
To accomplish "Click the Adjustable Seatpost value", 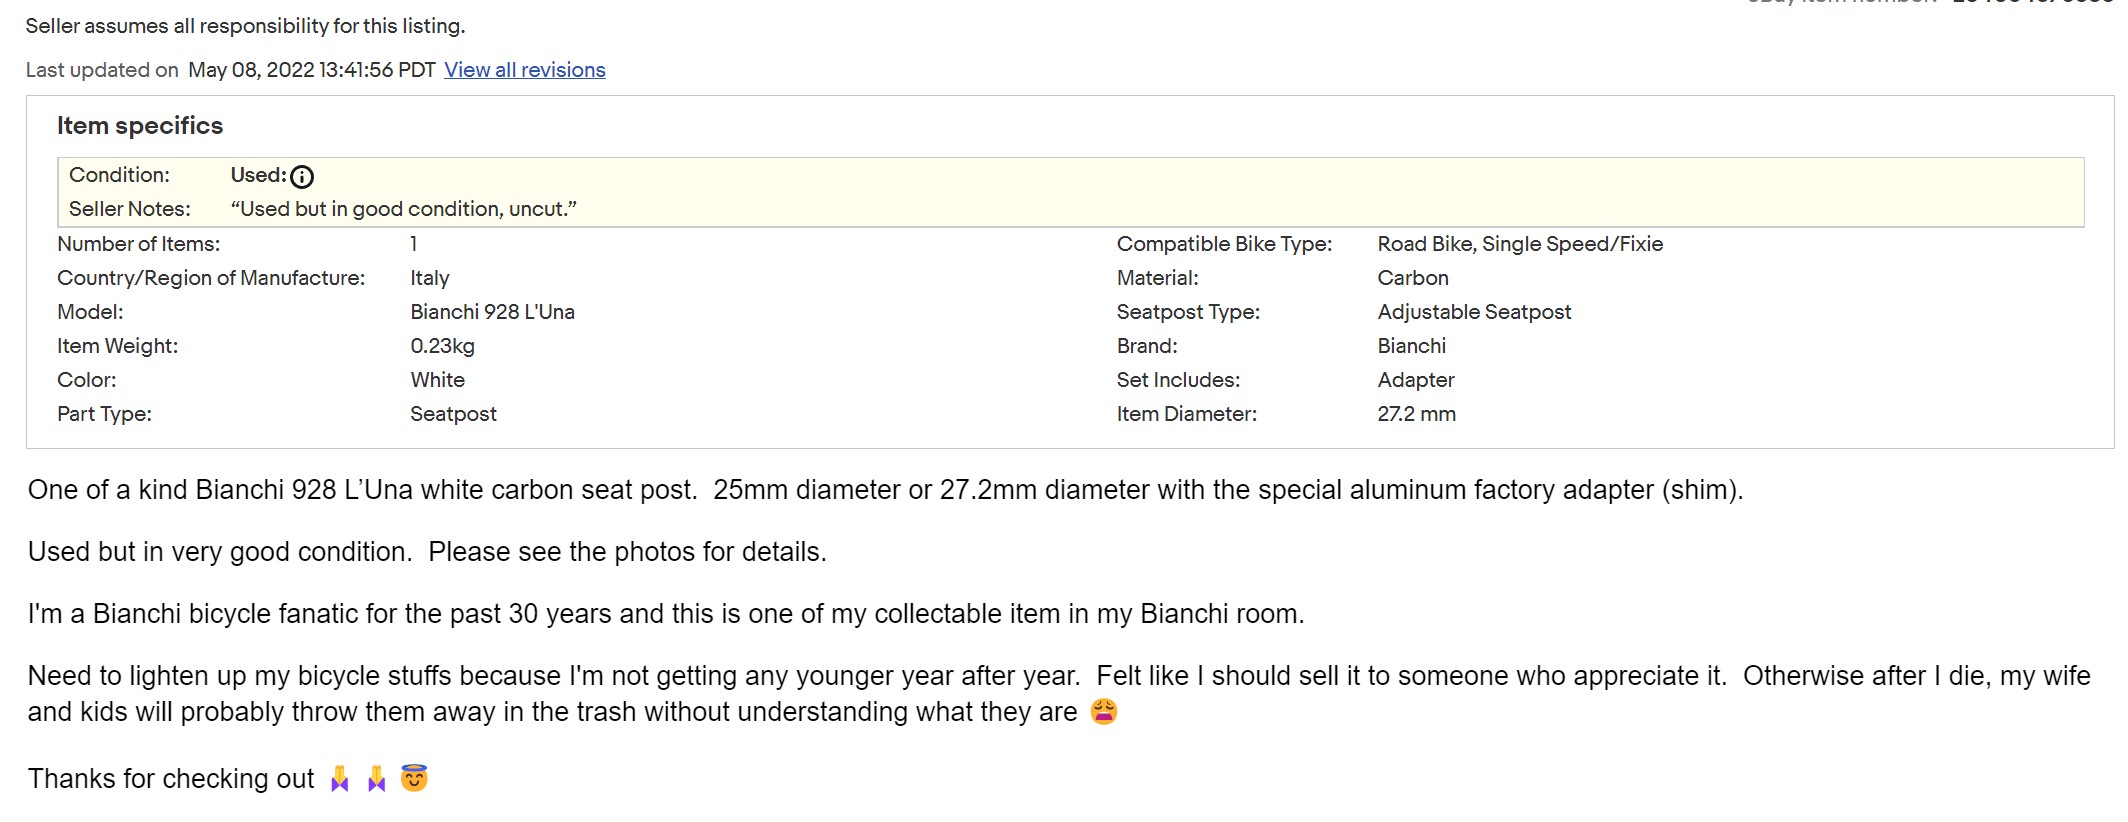I will coord(1474,312).
